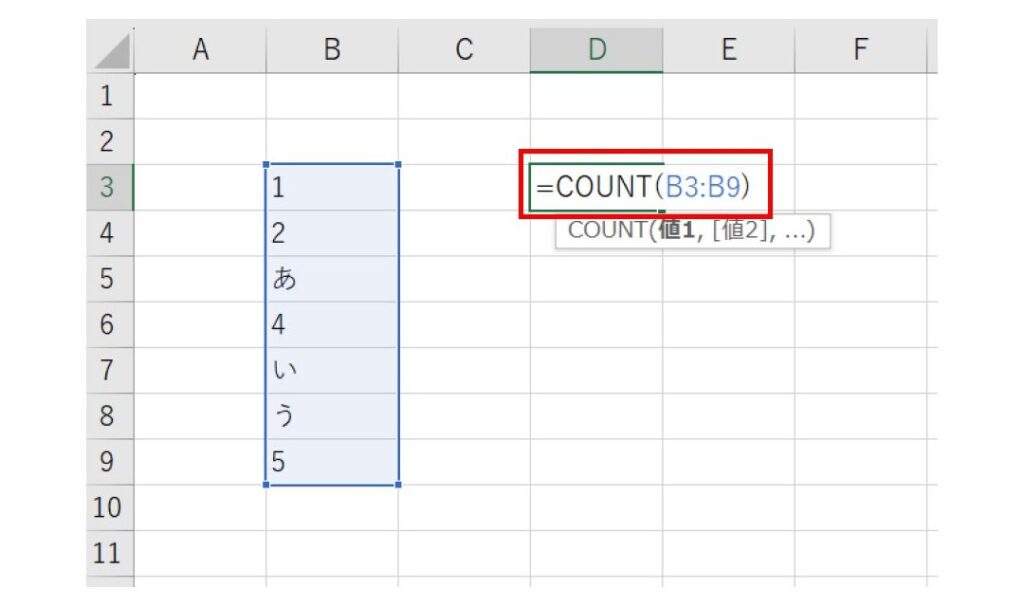Image resolution: width=1024 pixels, height=606 pixels.
Task: Click [値2] argument in COUNT tooltip
Action: pyautogui.click(x=733, y=231)
